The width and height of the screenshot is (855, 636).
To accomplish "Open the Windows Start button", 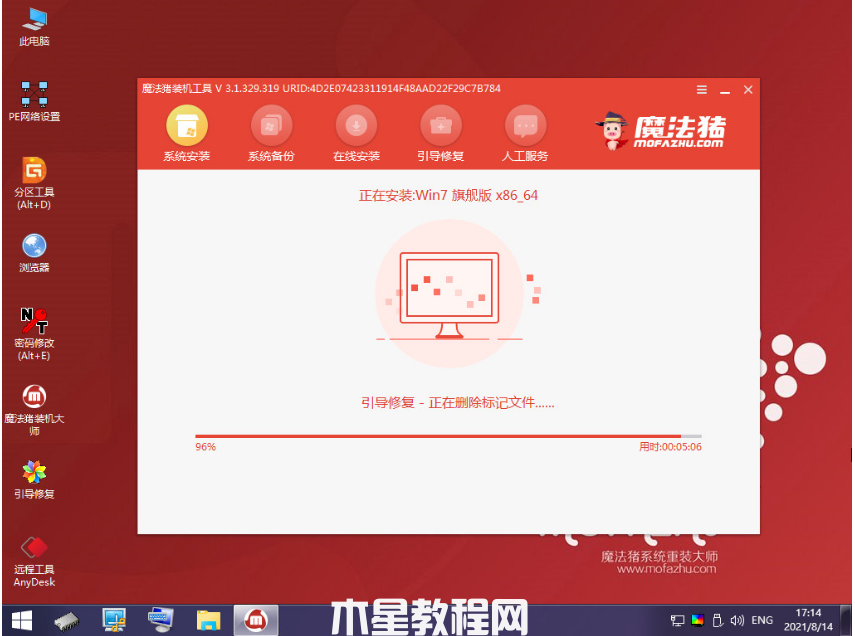I will coord(22,621).
